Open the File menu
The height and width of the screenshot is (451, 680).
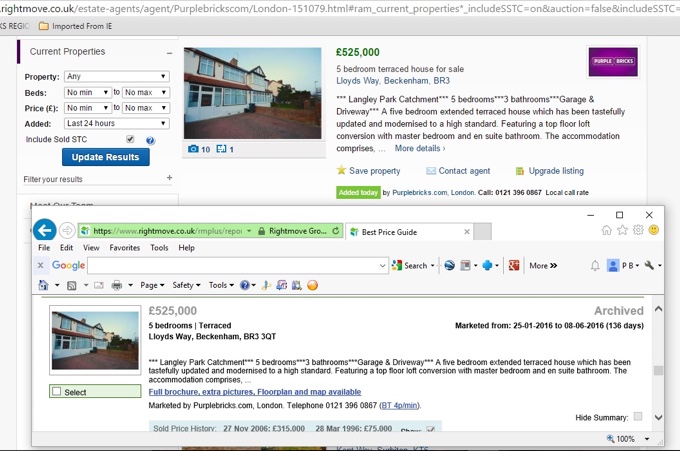point(44,248)
